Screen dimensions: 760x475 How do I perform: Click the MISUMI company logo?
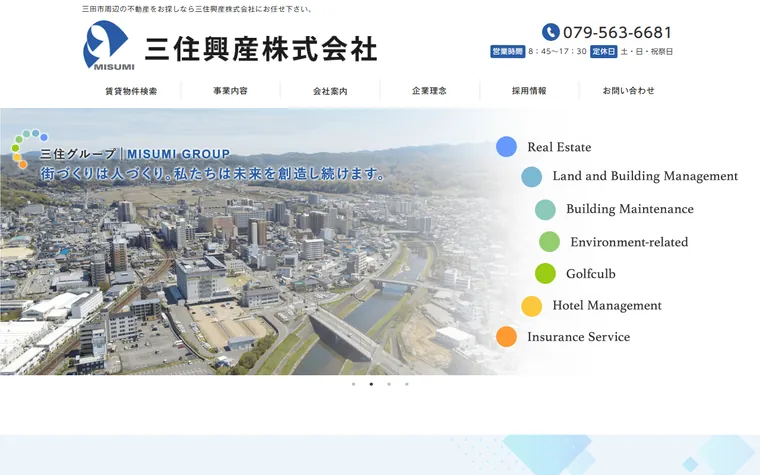coord(108,45)
